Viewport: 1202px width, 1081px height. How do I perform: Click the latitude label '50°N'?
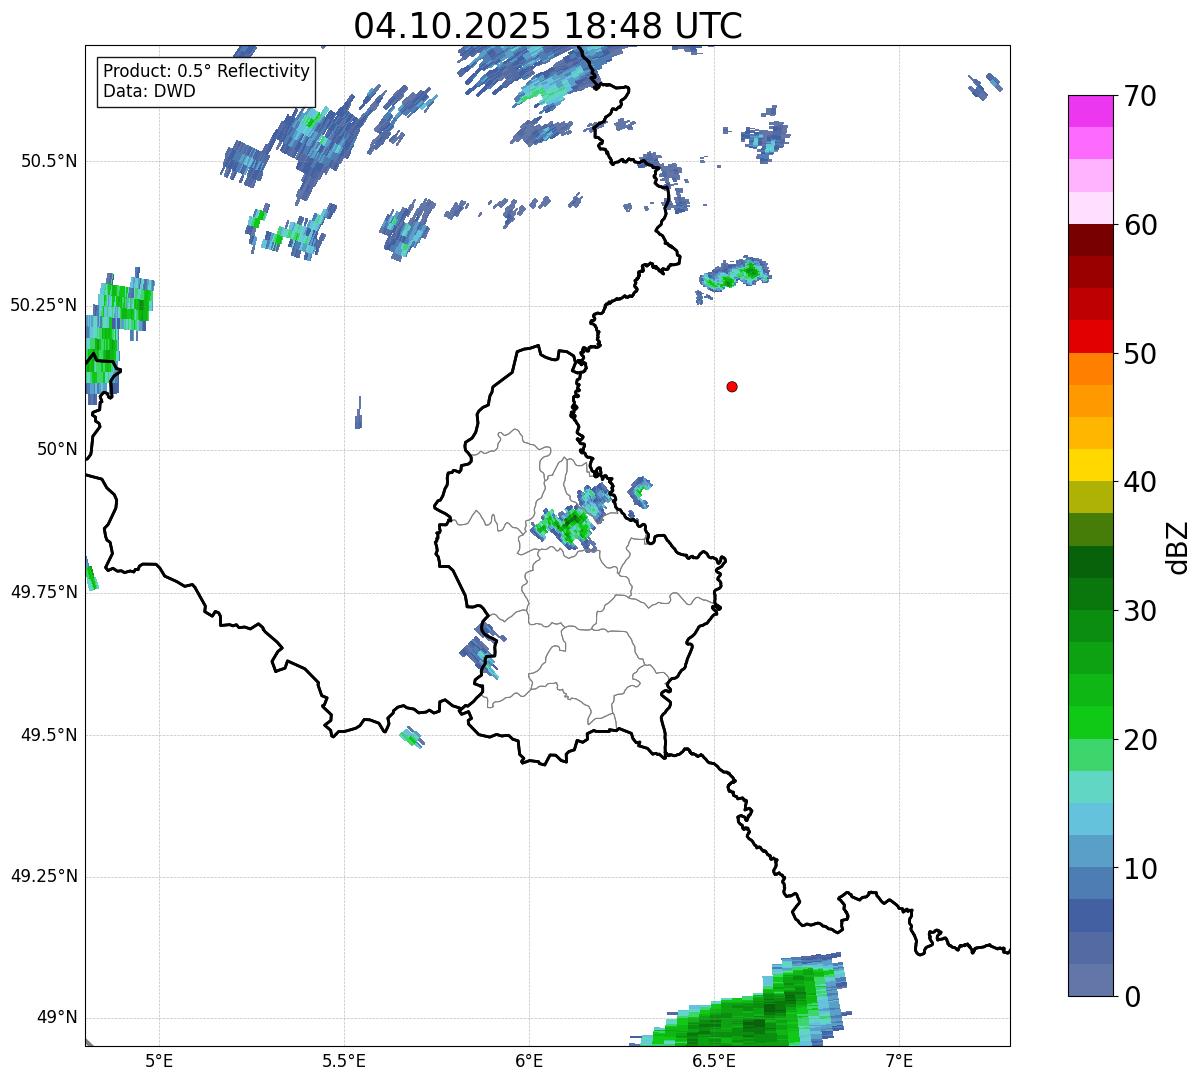pos(57,449)
